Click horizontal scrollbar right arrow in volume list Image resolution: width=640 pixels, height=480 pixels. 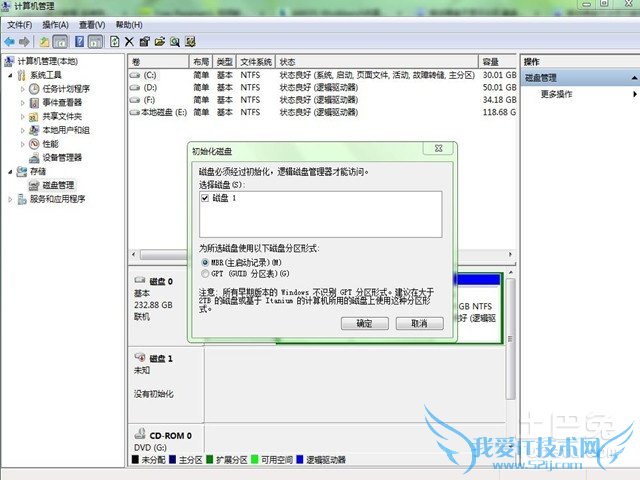click(x=510, y=254)
